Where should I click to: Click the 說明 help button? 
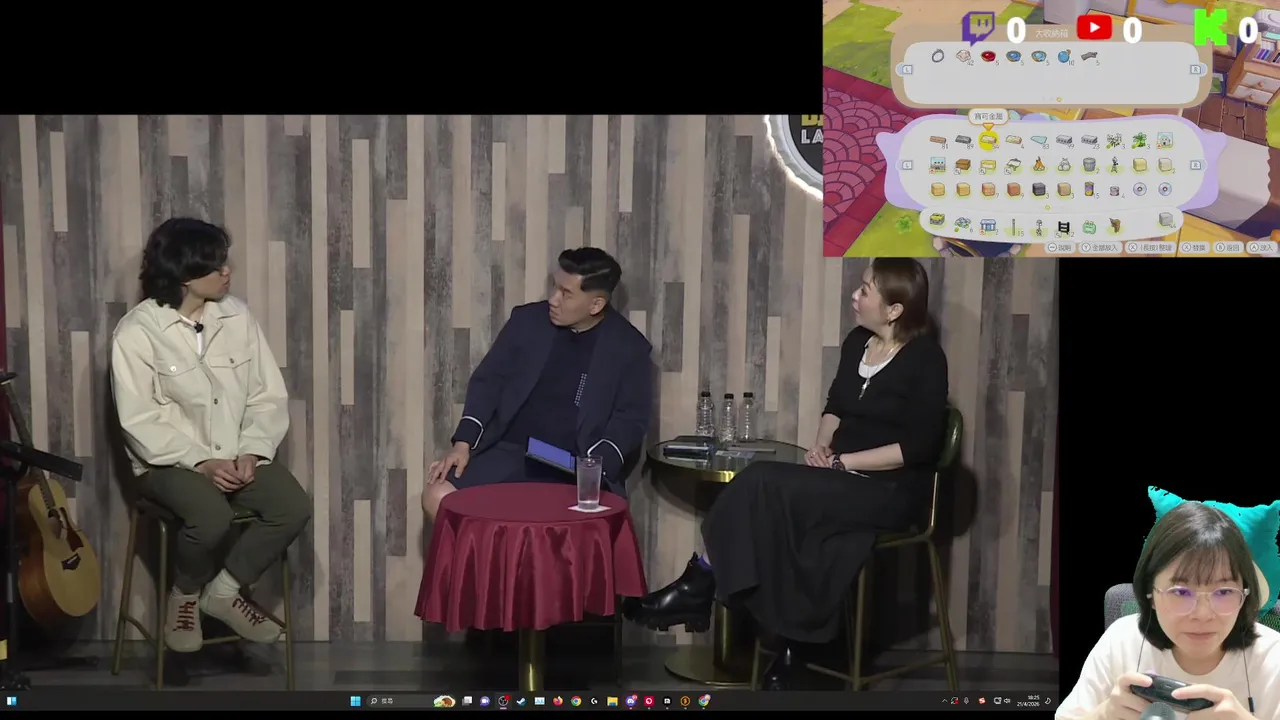1061,247
